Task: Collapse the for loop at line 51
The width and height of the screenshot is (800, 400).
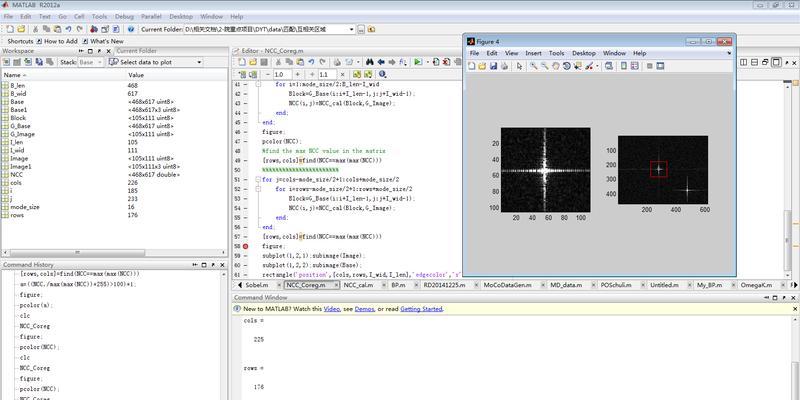Action: pos(258,180)
